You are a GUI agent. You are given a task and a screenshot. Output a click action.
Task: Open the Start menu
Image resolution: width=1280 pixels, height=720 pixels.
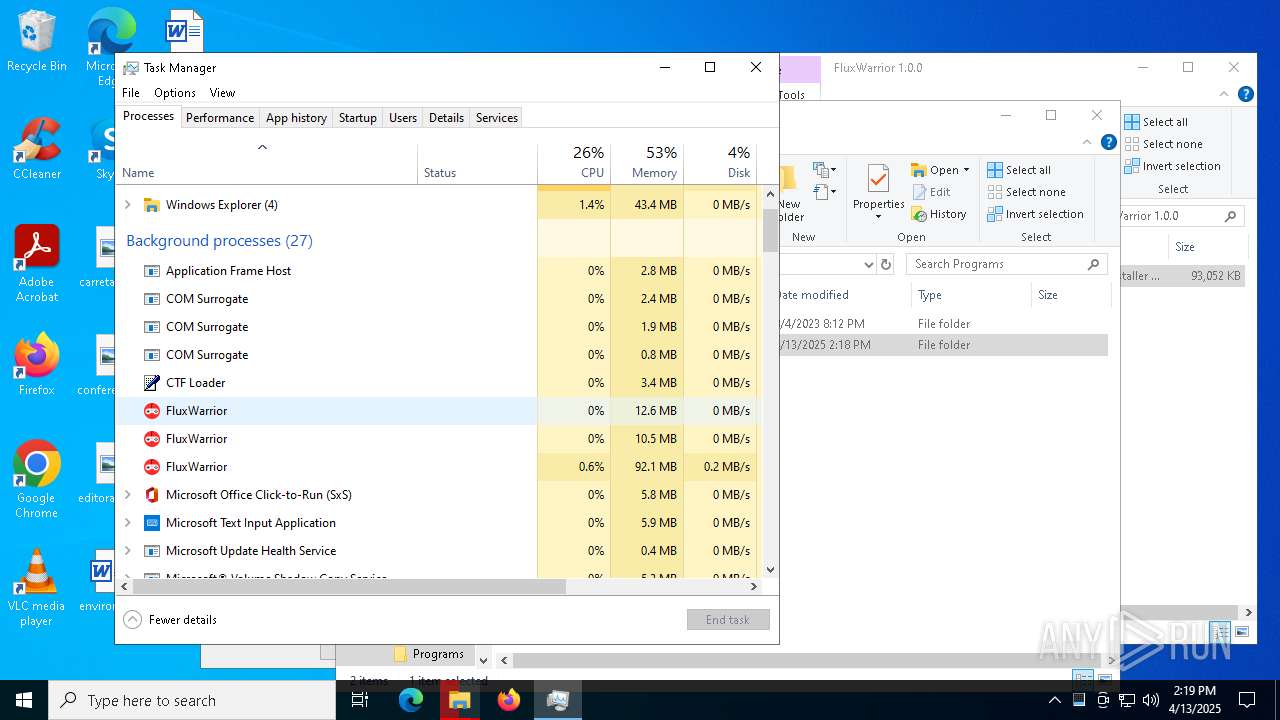pyautogui.click(x=24, y=700)
